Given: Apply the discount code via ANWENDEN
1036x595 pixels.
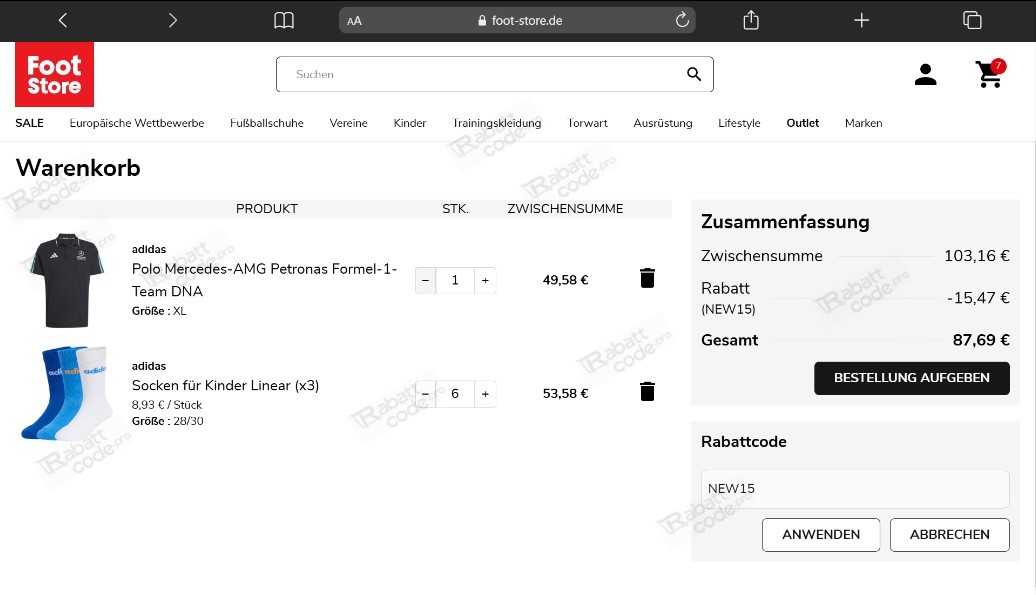Looking at the screenshot, I should [820, 534].
